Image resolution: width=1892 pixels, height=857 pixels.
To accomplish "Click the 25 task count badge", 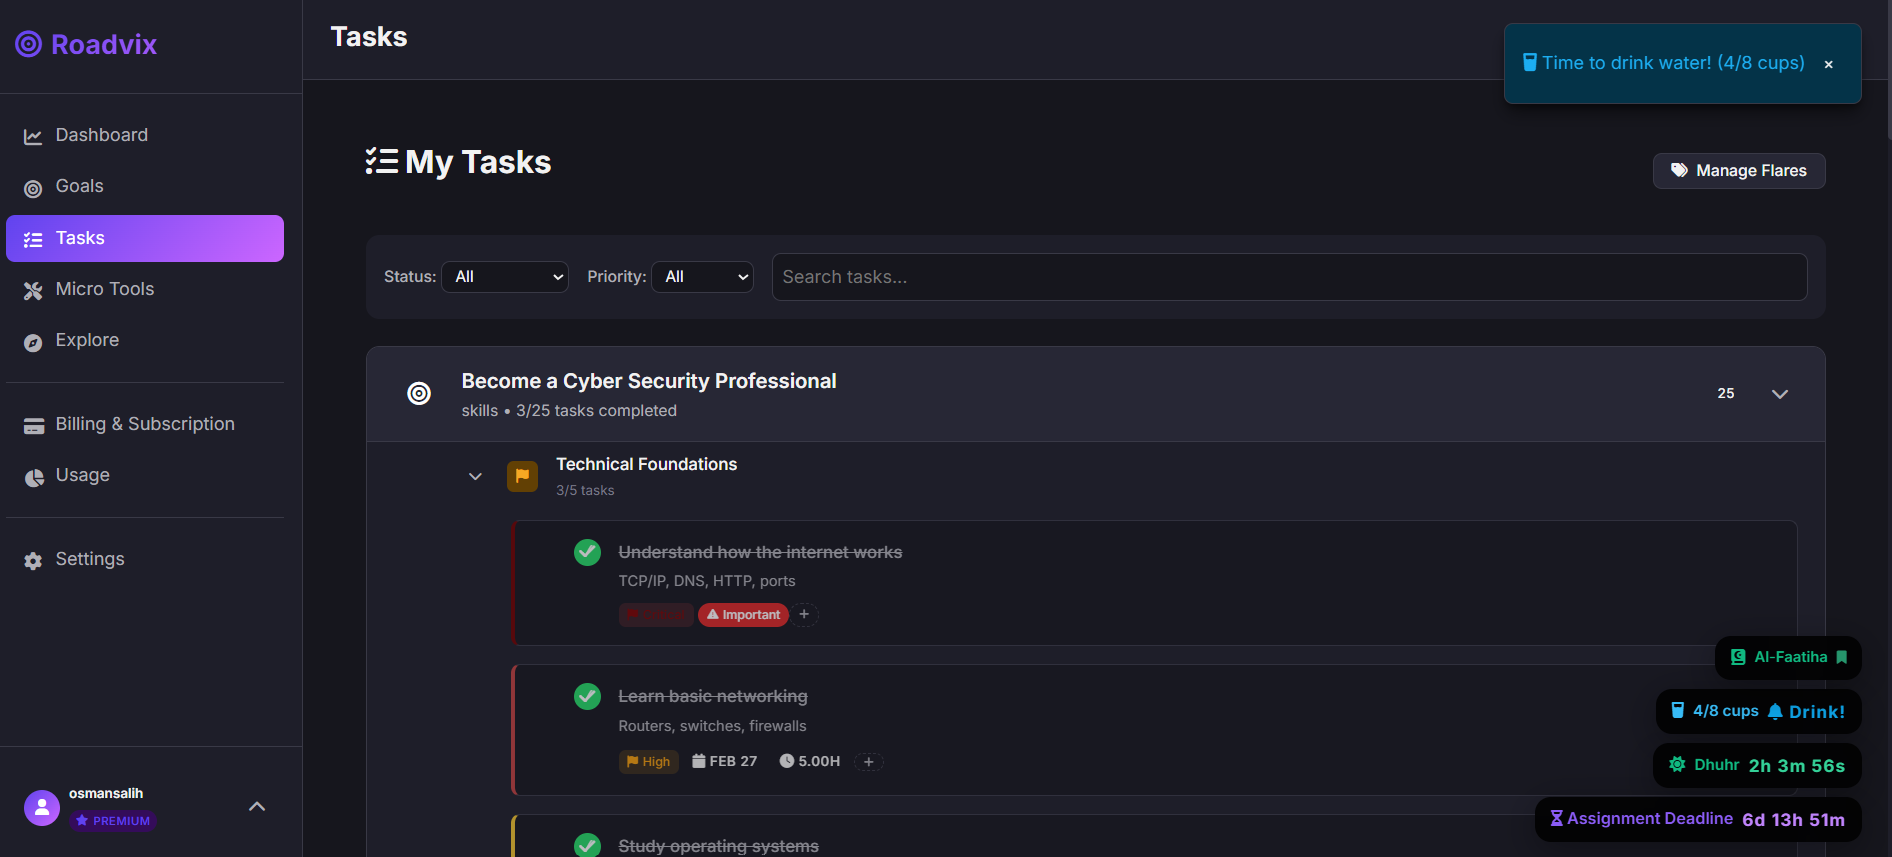I will [1726, 393].
